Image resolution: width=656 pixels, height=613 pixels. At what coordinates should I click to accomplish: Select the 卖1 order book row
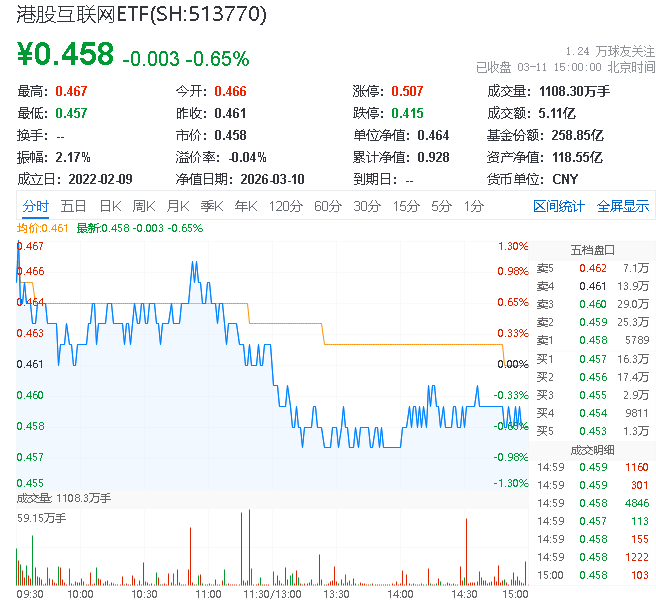click(591, 341)
